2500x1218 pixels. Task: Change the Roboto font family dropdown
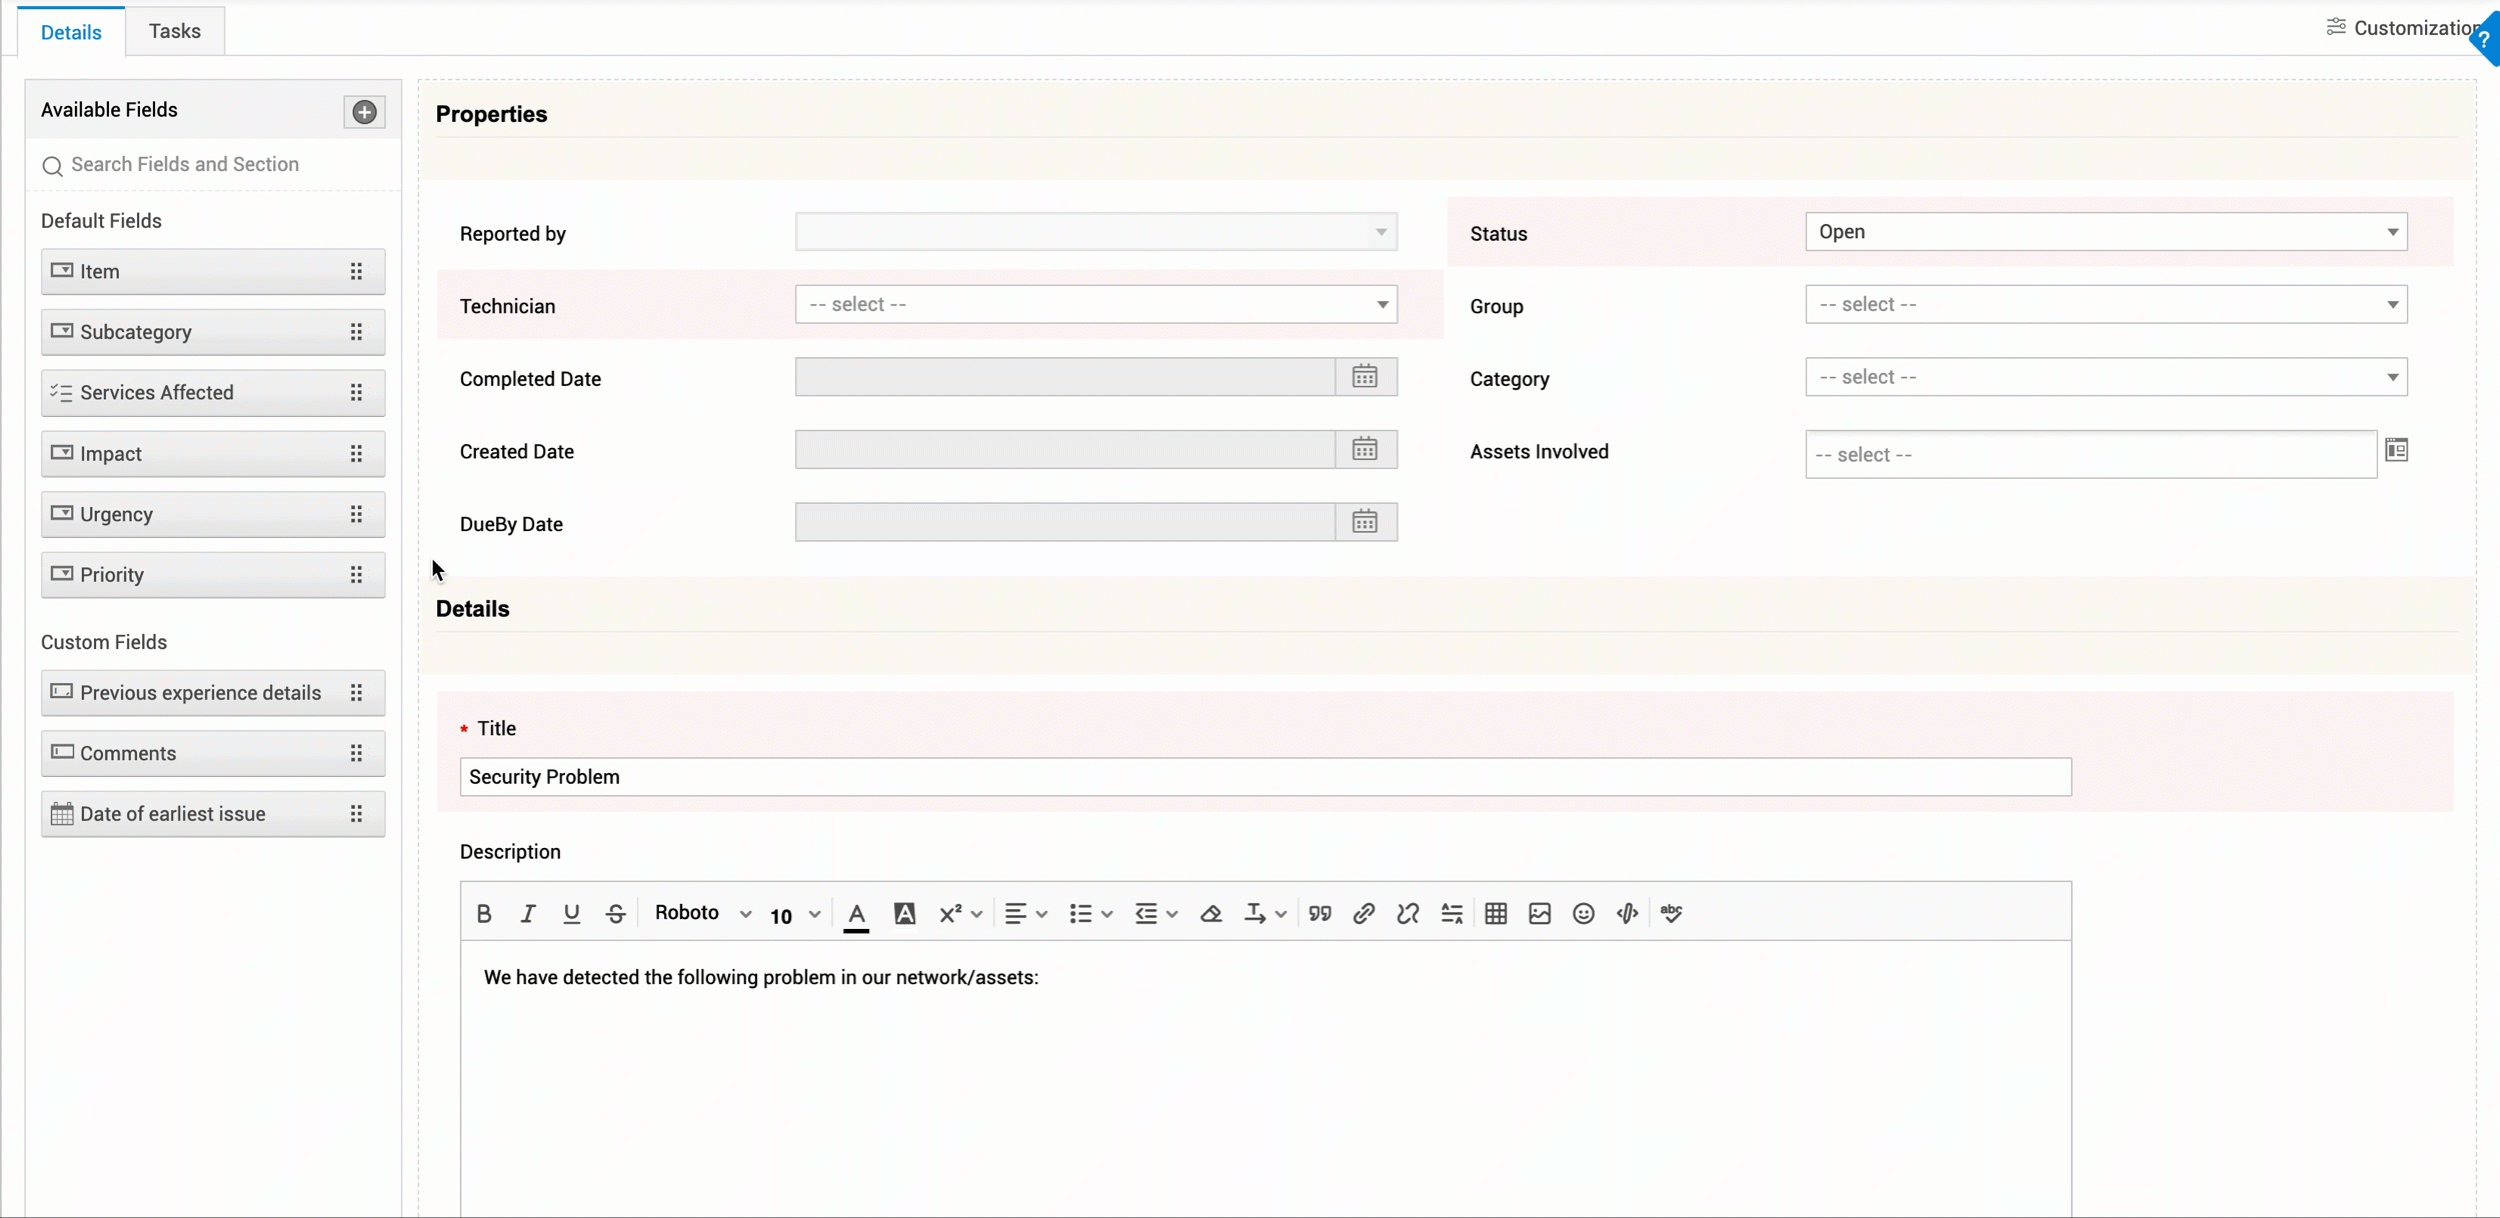pyautogui.click(x=702, y=913)
